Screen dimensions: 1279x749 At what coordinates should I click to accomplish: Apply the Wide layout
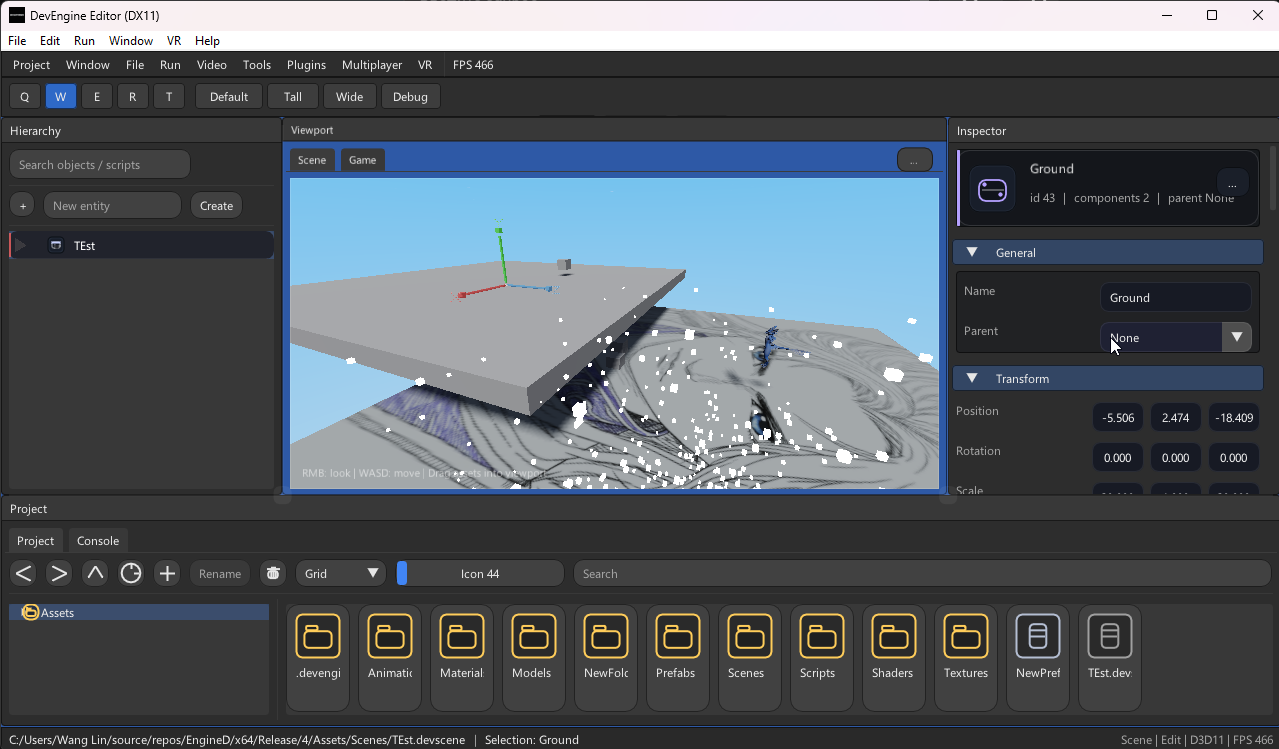pyautogui.click(x=350, y=96)
